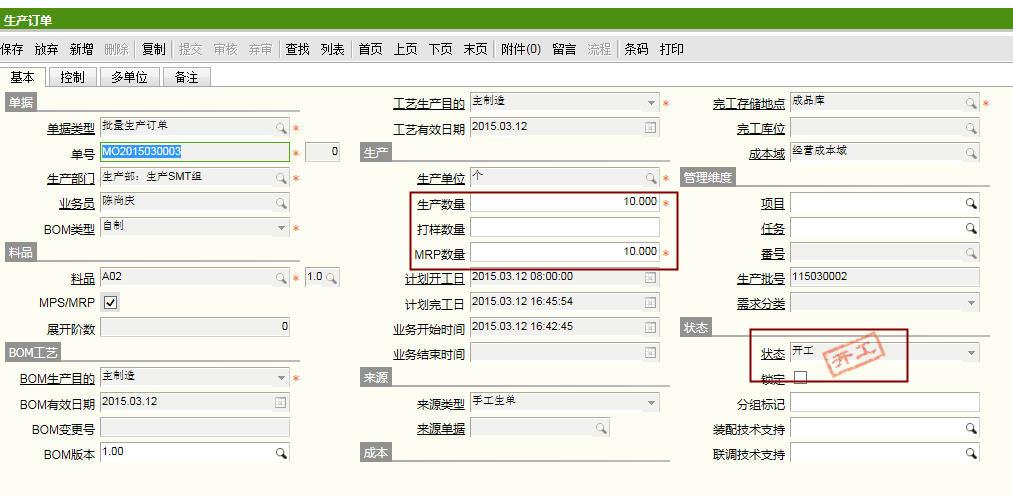Focus the 生产数量 input field
This screenshot has width=1013, height=497.
[x=565, y=202]
